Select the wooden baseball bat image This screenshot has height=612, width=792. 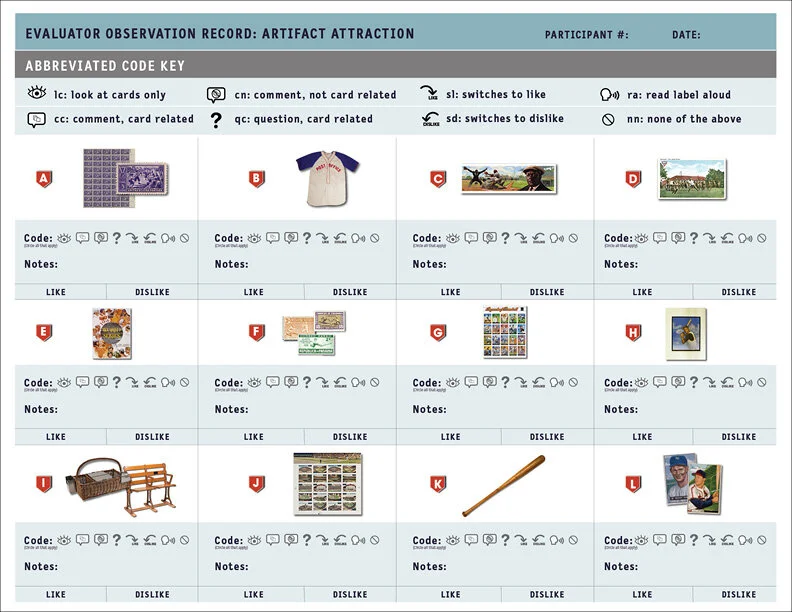pyautogui.click(x=504, y=486)
